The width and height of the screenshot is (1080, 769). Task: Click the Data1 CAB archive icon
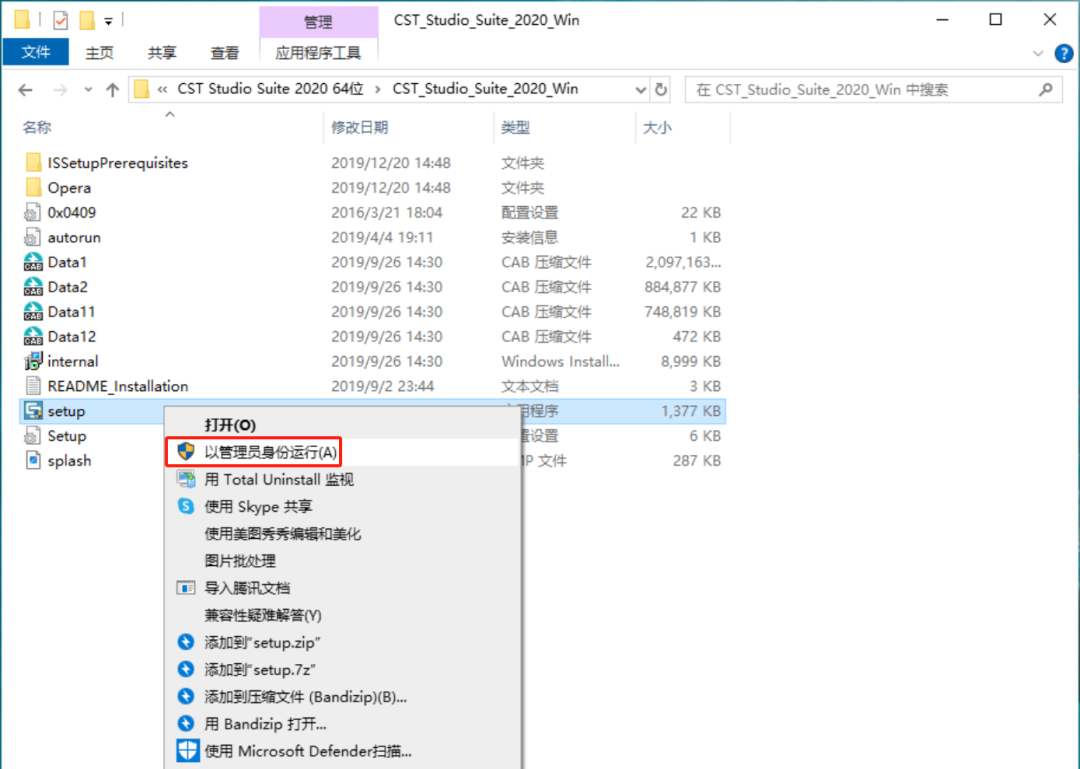[x=33, y=262]
